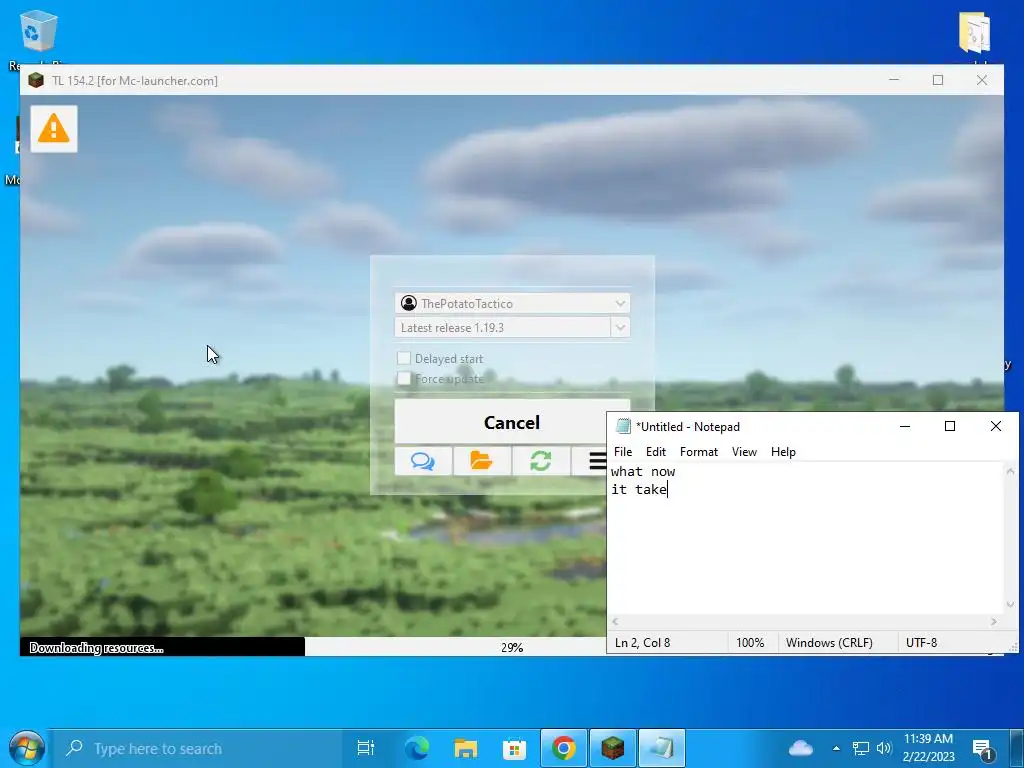Minimize the Notepad window
The height and width of the screenshot is (768, 1024).
pos(905,426)
